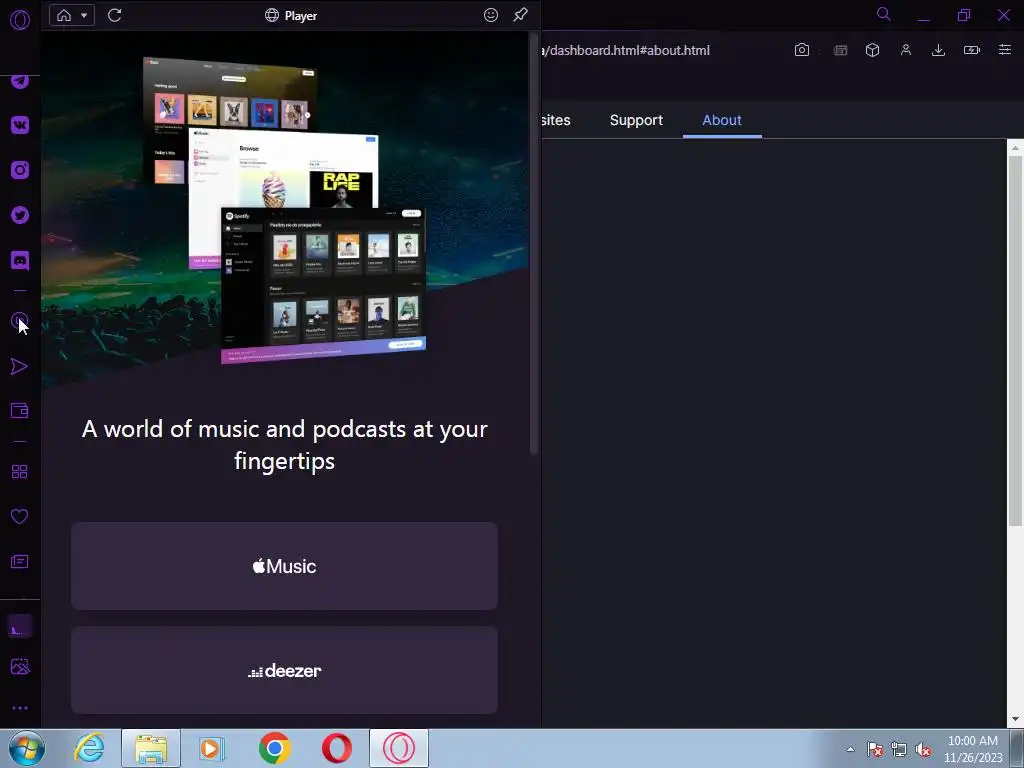Open Telegram in the sidebar

20,82
